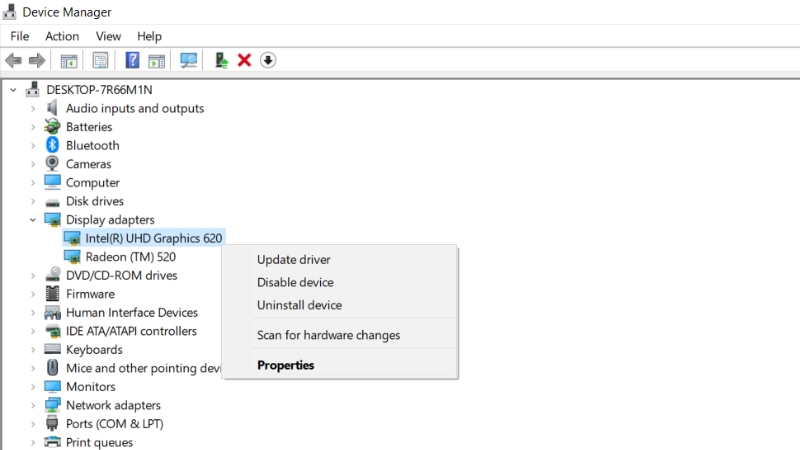This screenshot has width=800, height=450.
Task: Expand the Firmware node
Action: (x=33, y=294)
